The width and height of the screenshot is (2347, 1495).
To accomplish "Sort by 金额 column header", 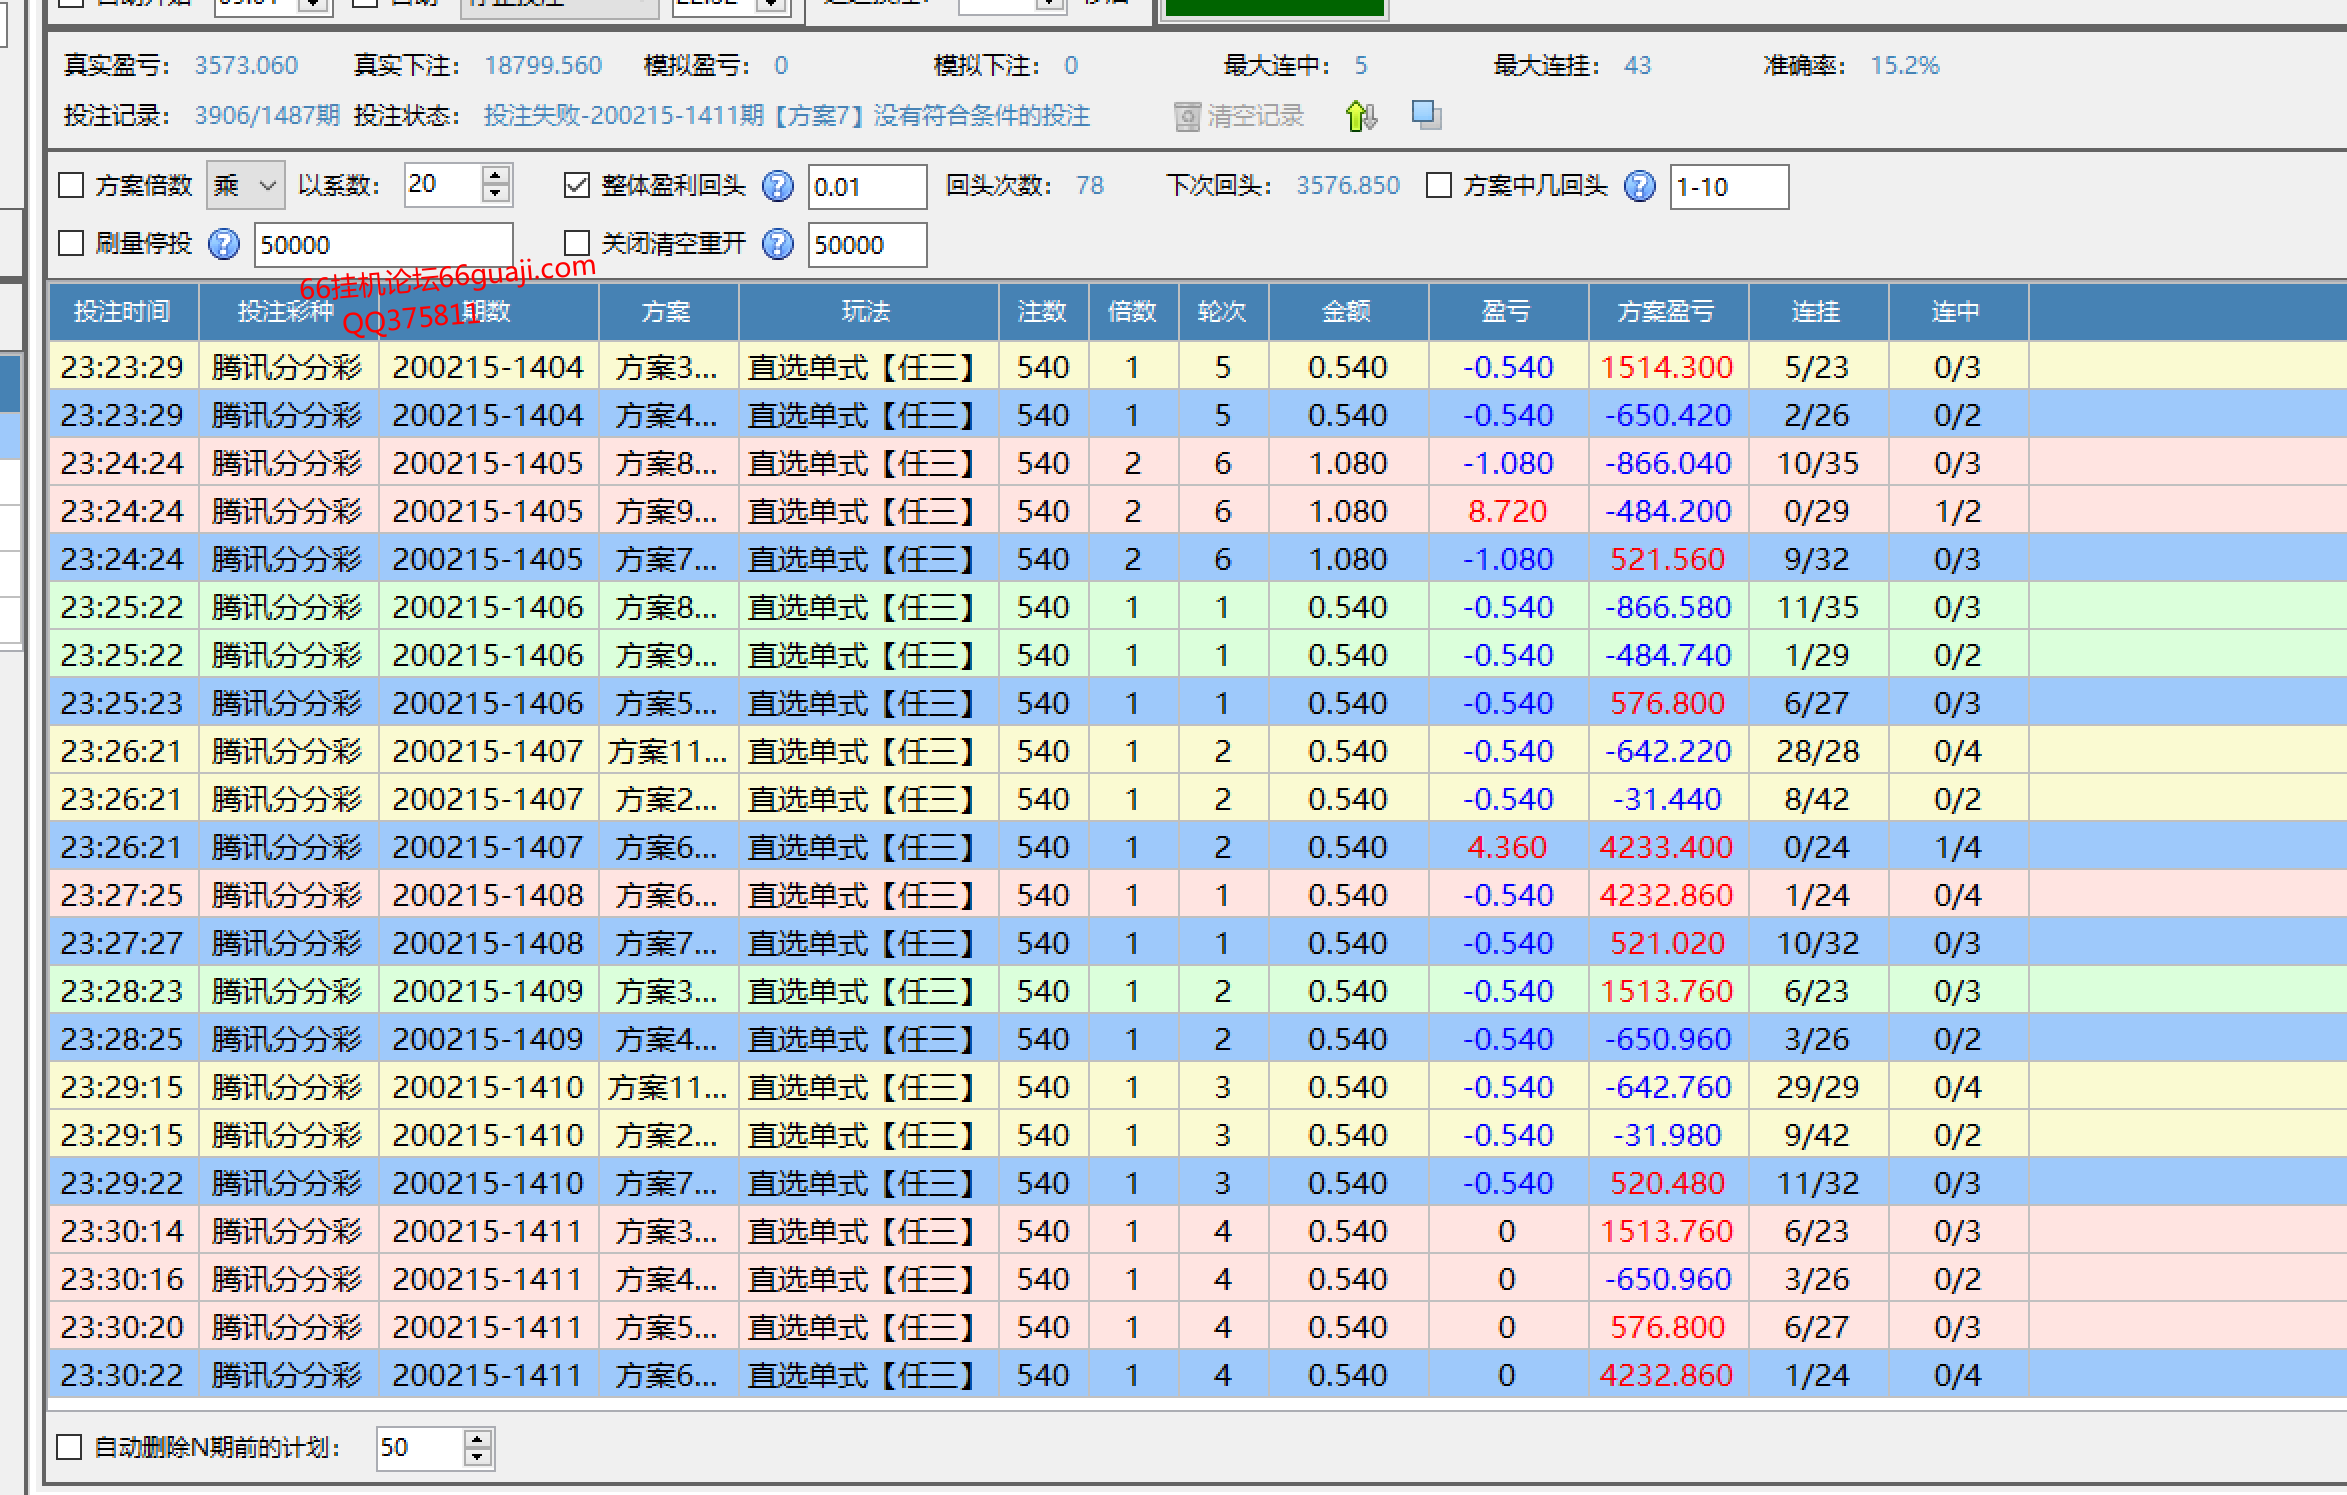I will point(1348,312).
